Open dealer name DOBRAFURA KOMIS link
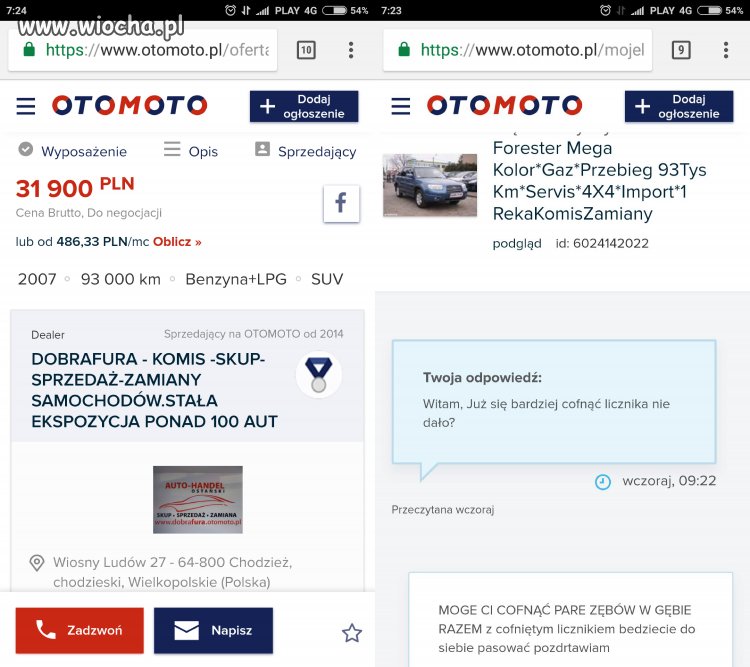The image size is (750, 667). (154, 390)
